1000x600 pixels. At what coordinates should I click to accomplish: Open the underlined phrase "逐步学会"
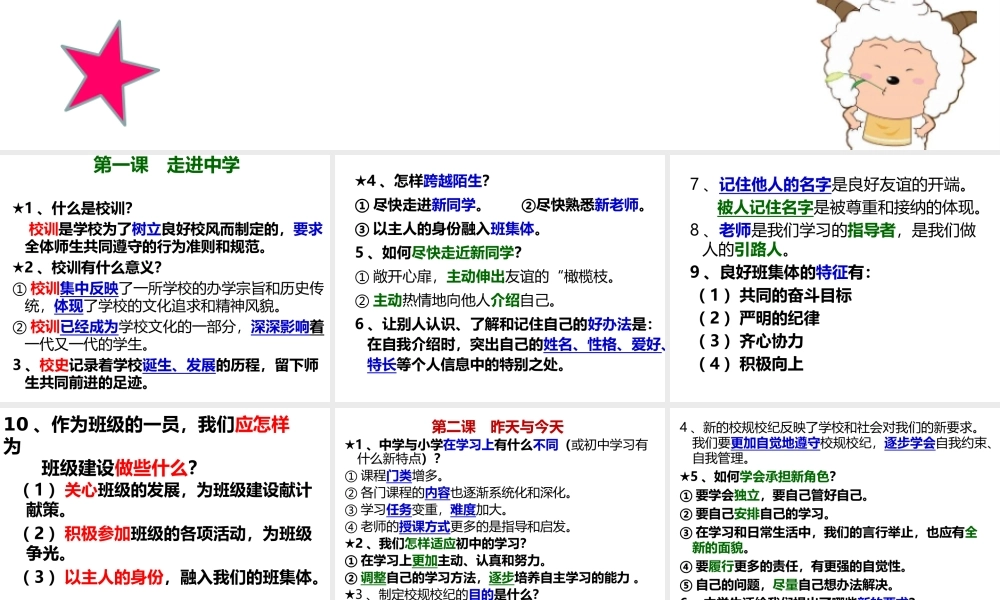[x=909, y=443]
